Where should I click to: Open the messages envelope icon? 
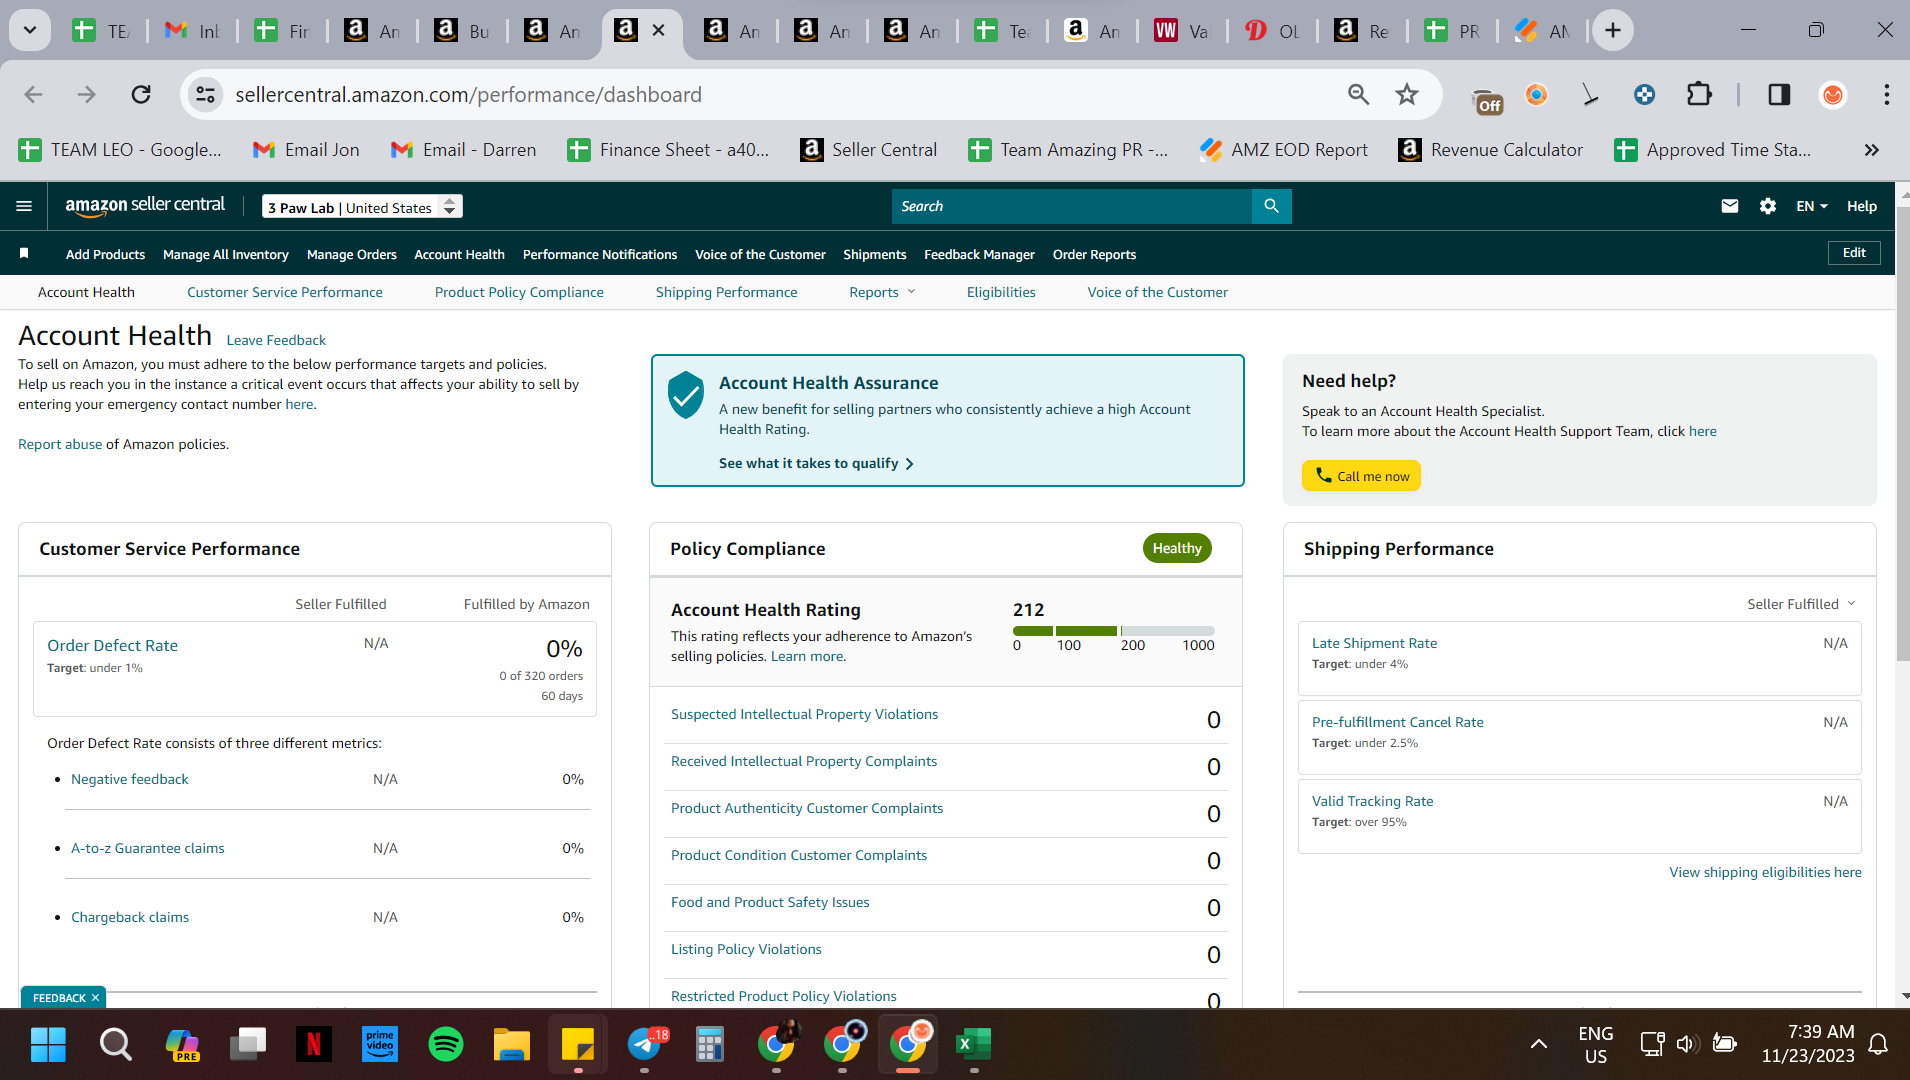click(x=1729, y=206)
